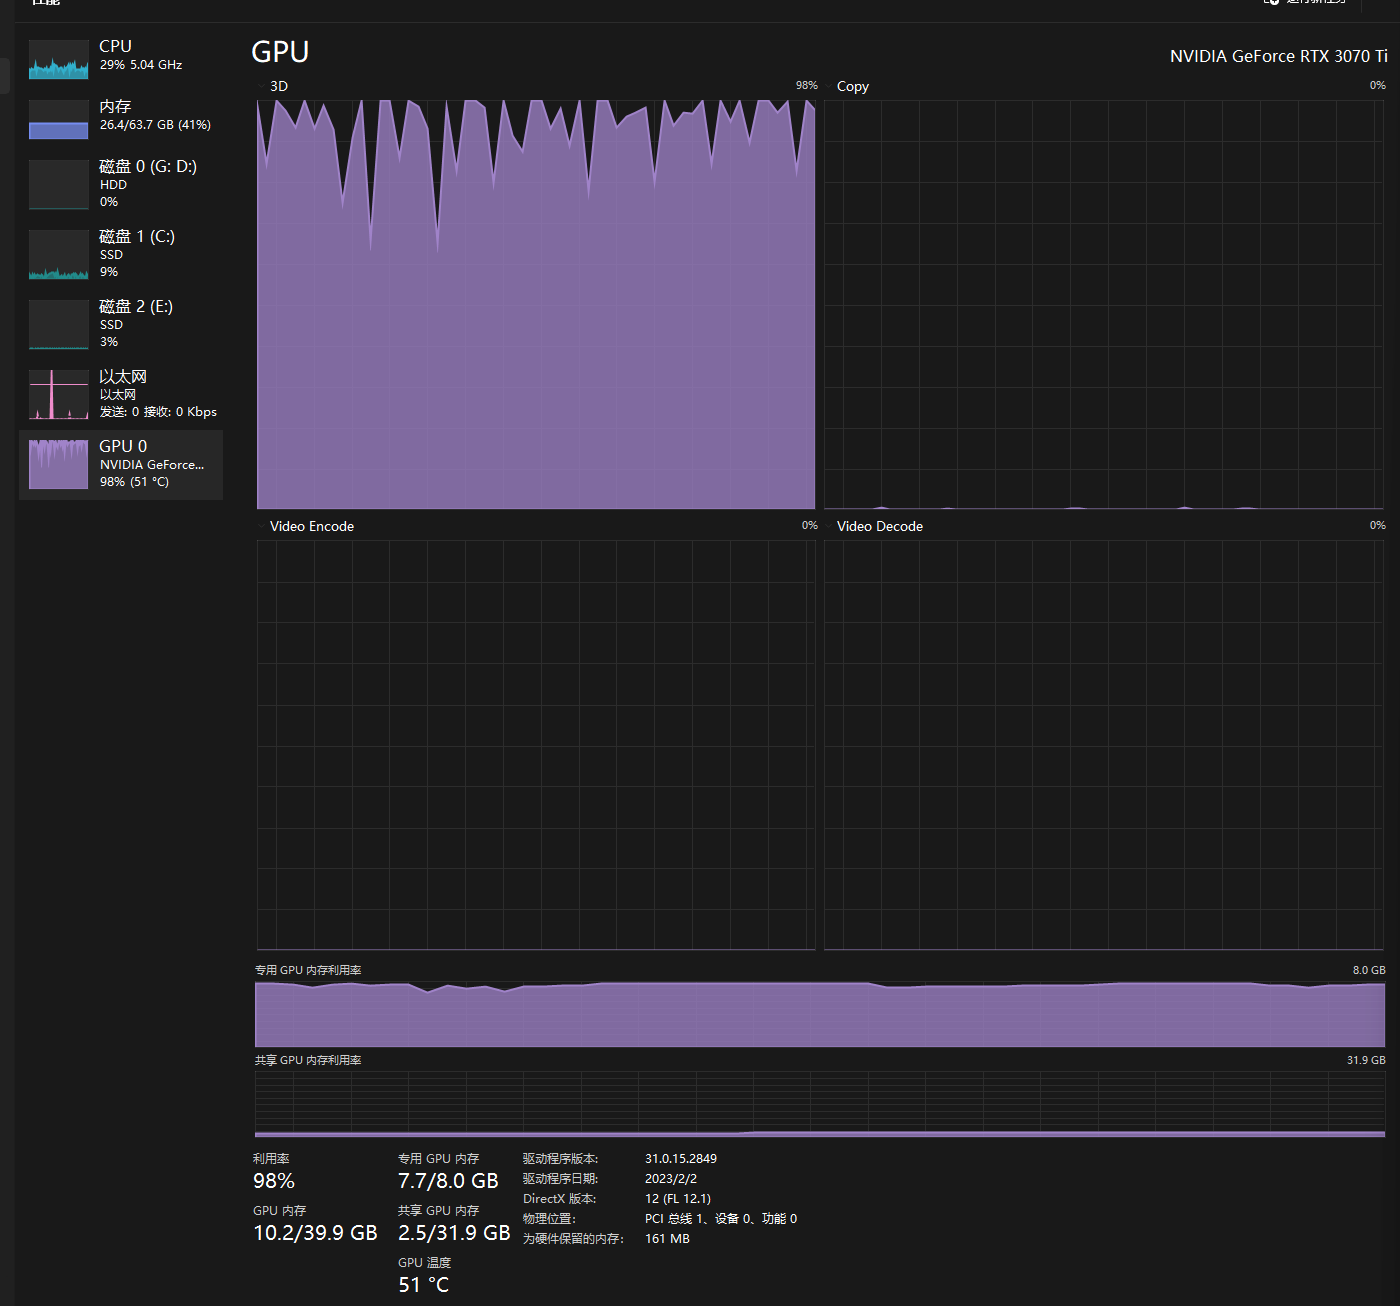Screen dimensions: 1400x1306
Task: Click inside the Video Encode graph
Action: click(536, 745)
